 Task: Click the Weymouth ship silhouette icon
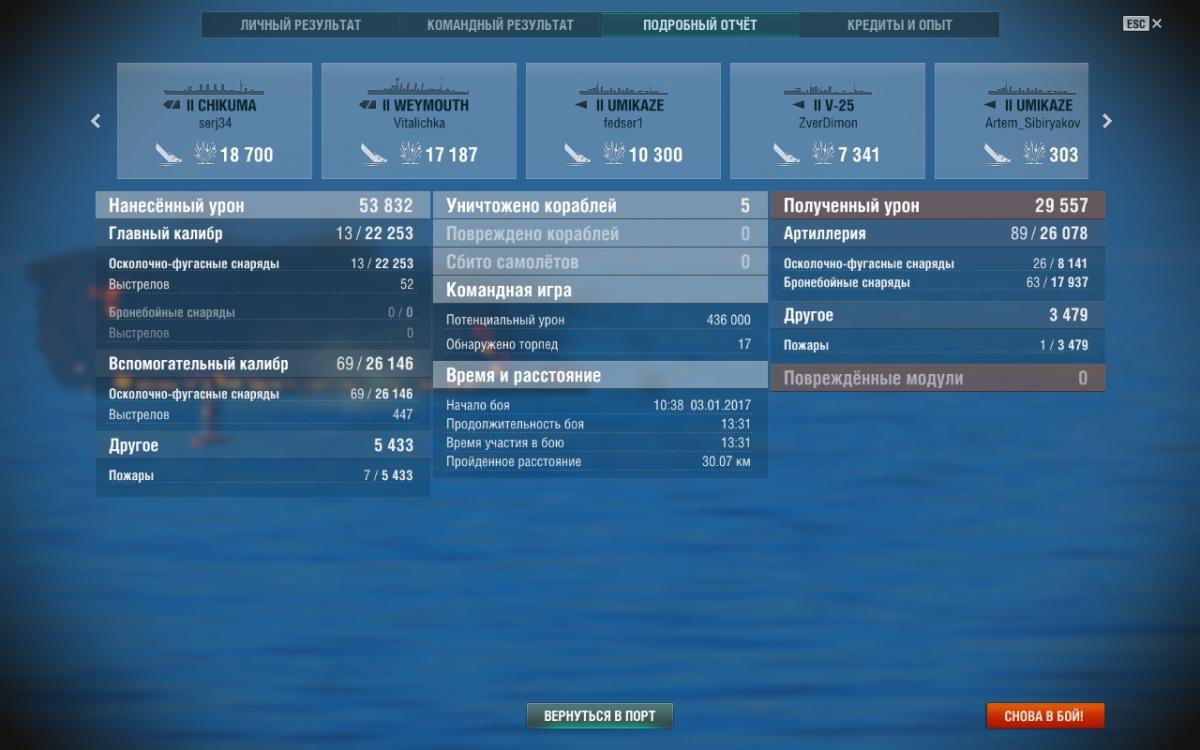pyautogui.click(x=418, y=87)
